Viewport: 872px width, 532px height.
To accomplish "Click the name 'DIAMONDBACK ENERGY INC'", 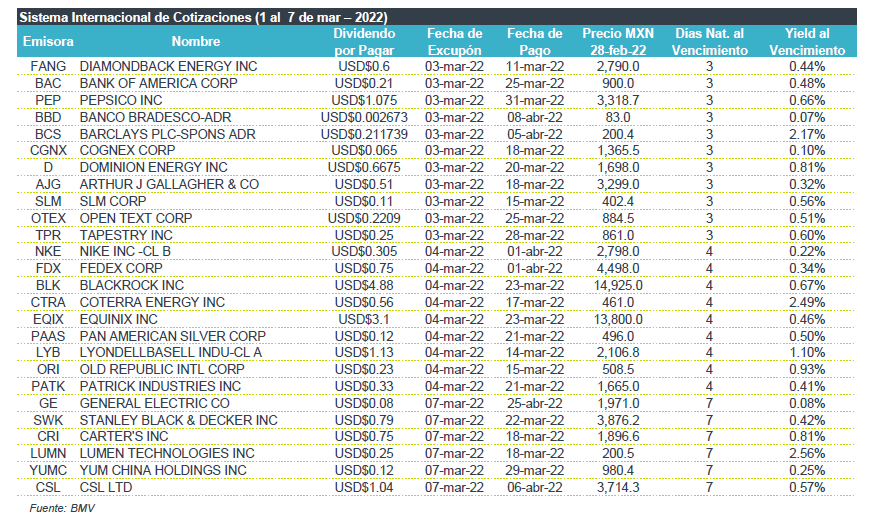I will tap(169, 67).
